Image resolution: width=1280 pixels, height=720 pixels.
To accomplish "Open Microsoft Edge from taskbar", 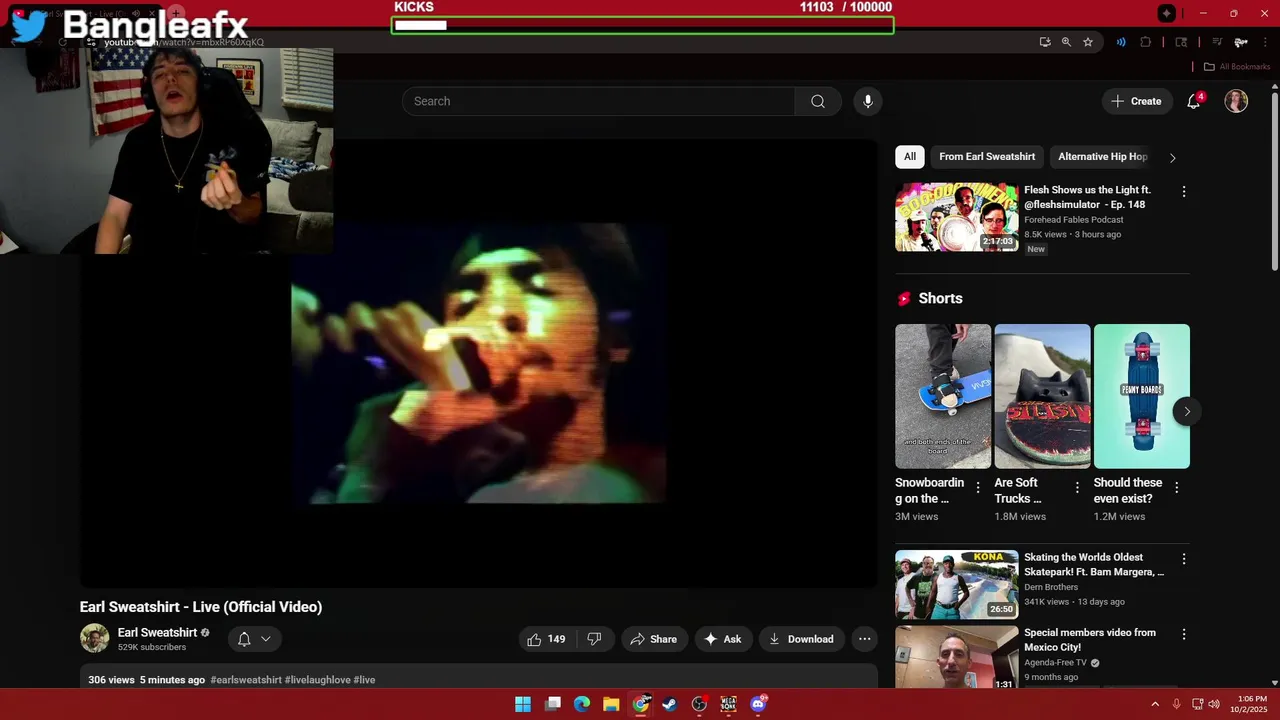I will (x=582, y=704).
